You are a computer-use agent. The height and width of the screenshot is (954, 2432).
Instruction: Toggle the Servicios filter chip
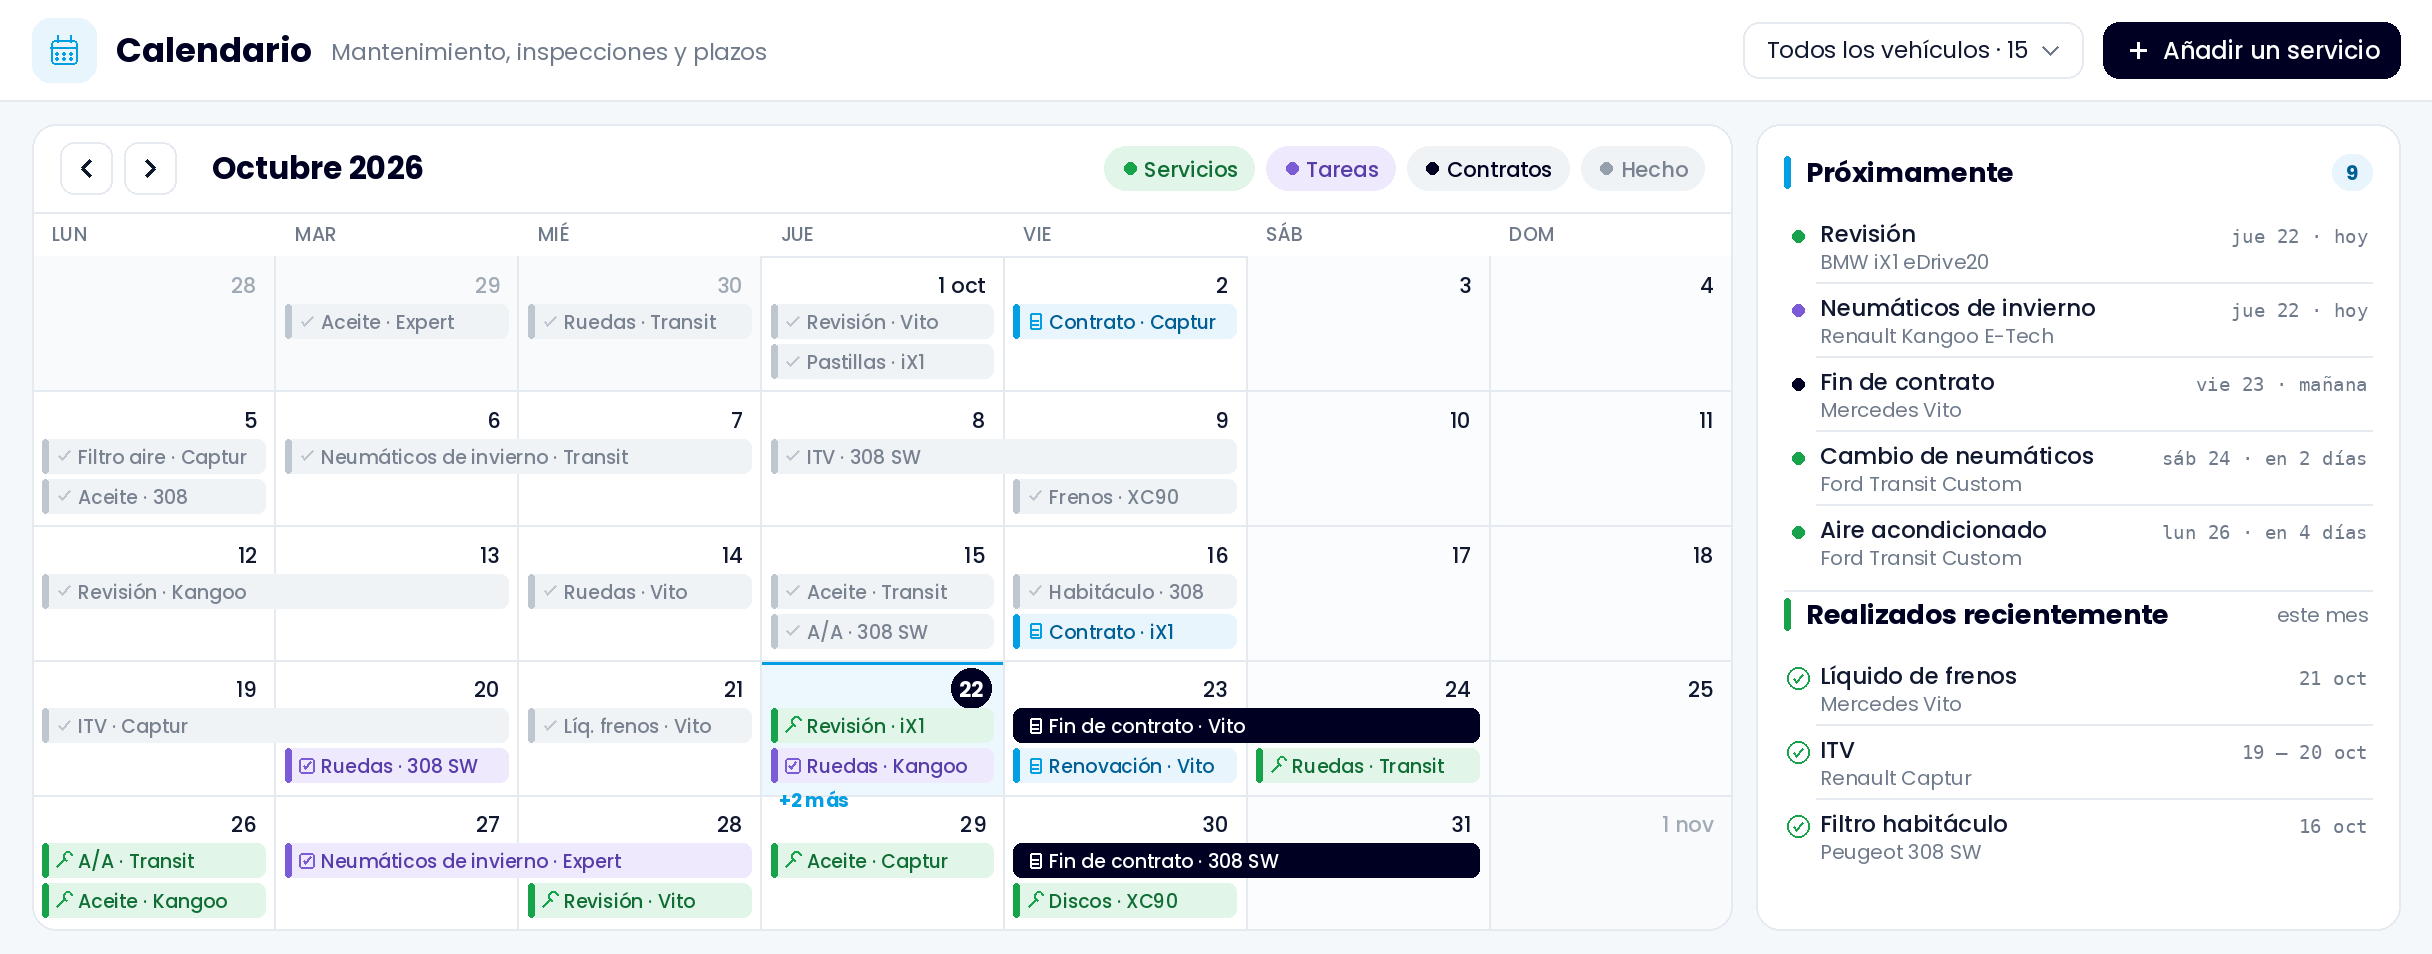point(1180,169)
